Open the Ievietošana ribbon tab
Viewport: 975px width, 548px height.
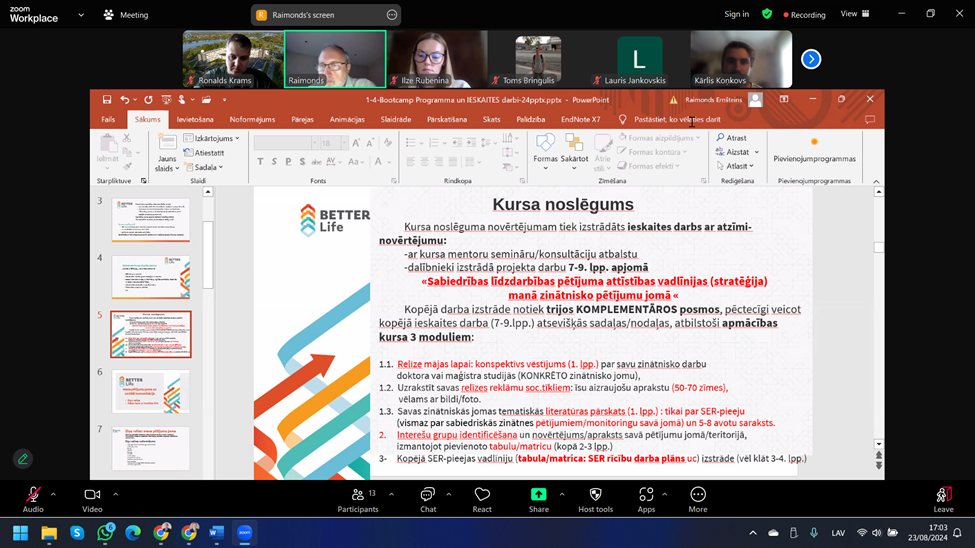pos(195,119)
